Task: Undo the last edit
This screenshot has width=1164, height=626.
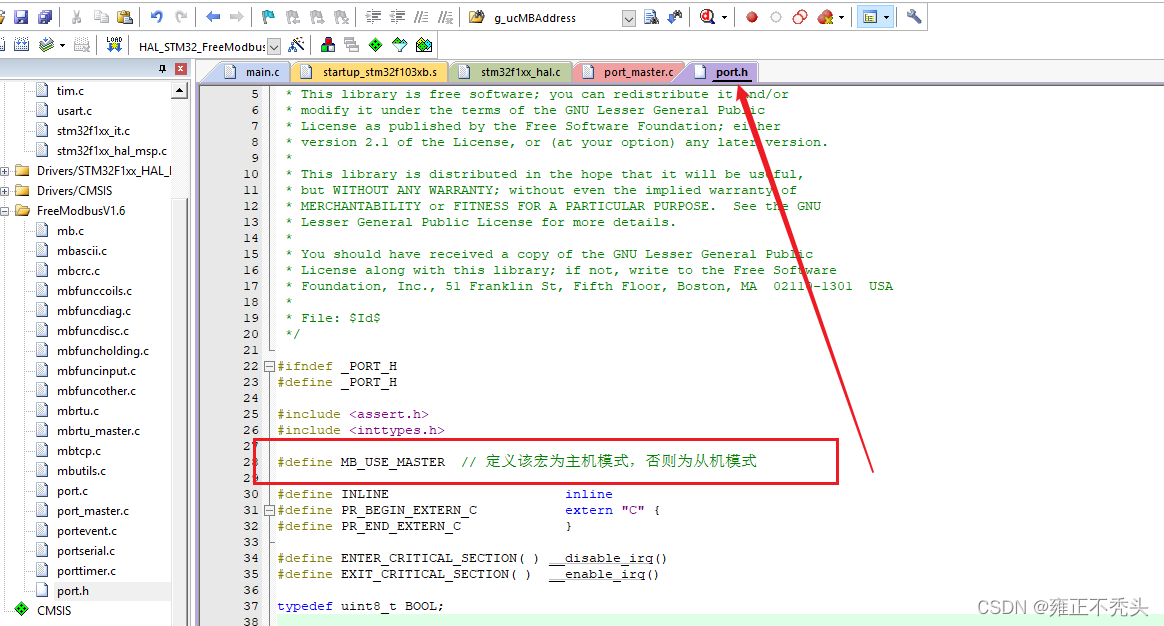Action: (157, 17)
